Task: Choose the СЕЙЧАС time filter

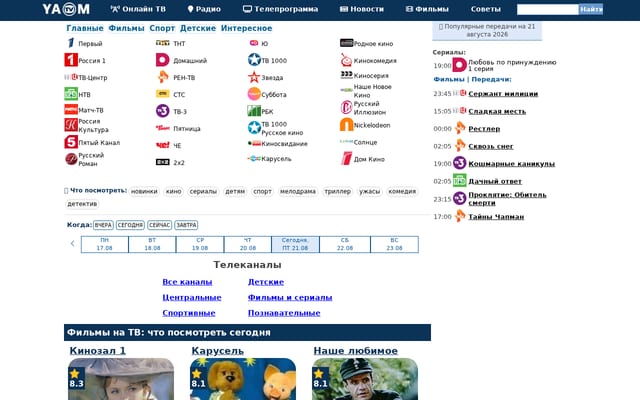Action: pyautogui.click(x=160, y=225)
